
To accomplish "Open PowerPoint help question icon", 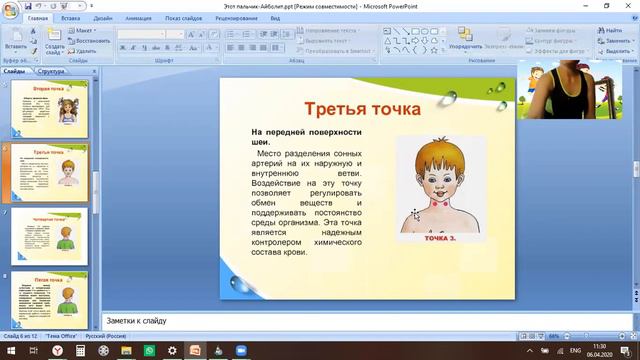I will [635, 18].
